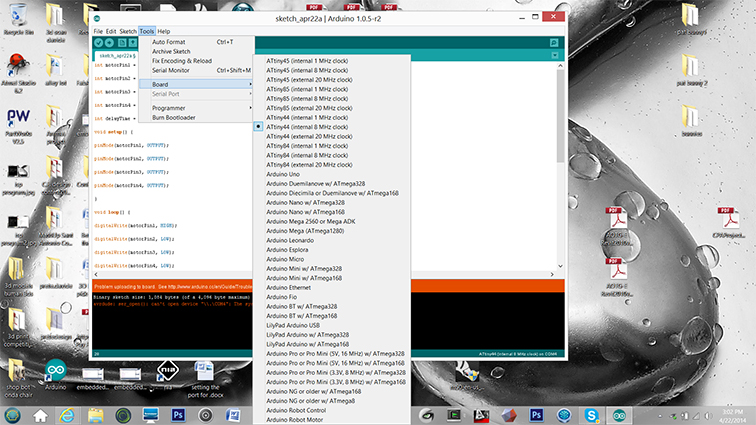Select ATtiny85 (internal 8 MHz clock) board
Image resolution: width=756 pixels, height=425 pixels.
pos(307,98)
